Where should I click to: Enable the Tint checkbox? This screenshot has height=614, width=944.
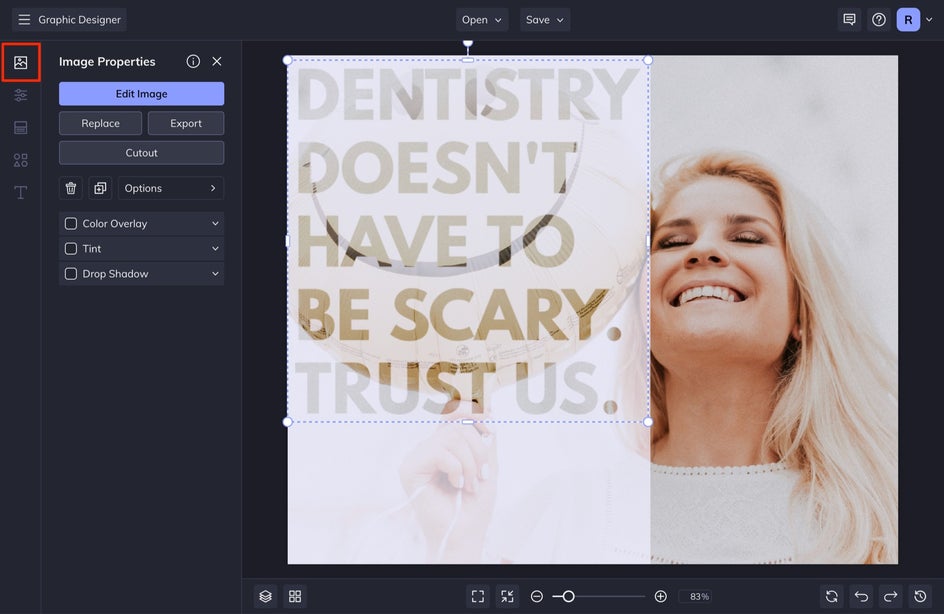(x=71, y=249)
